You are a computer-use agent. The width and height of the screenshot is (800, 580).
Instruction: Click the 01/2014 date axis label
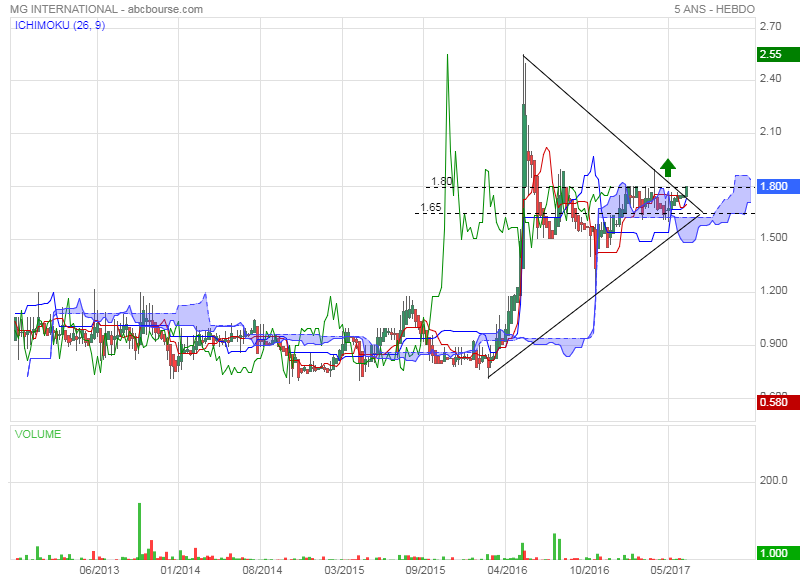point(180,570)
